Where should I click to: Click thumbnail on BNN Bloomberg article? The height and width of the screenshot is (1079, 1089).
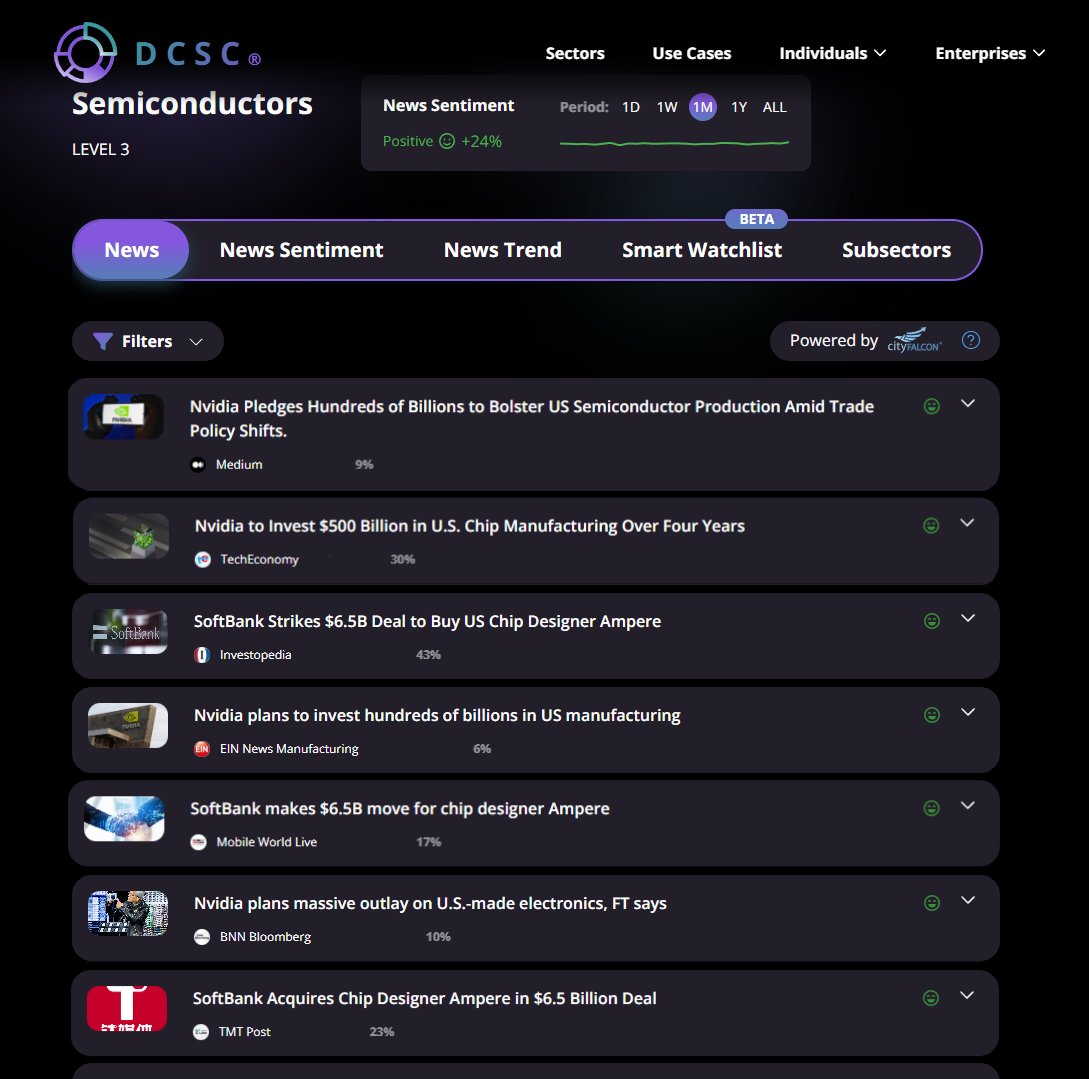pyautogui.click(x=128, y=913)
